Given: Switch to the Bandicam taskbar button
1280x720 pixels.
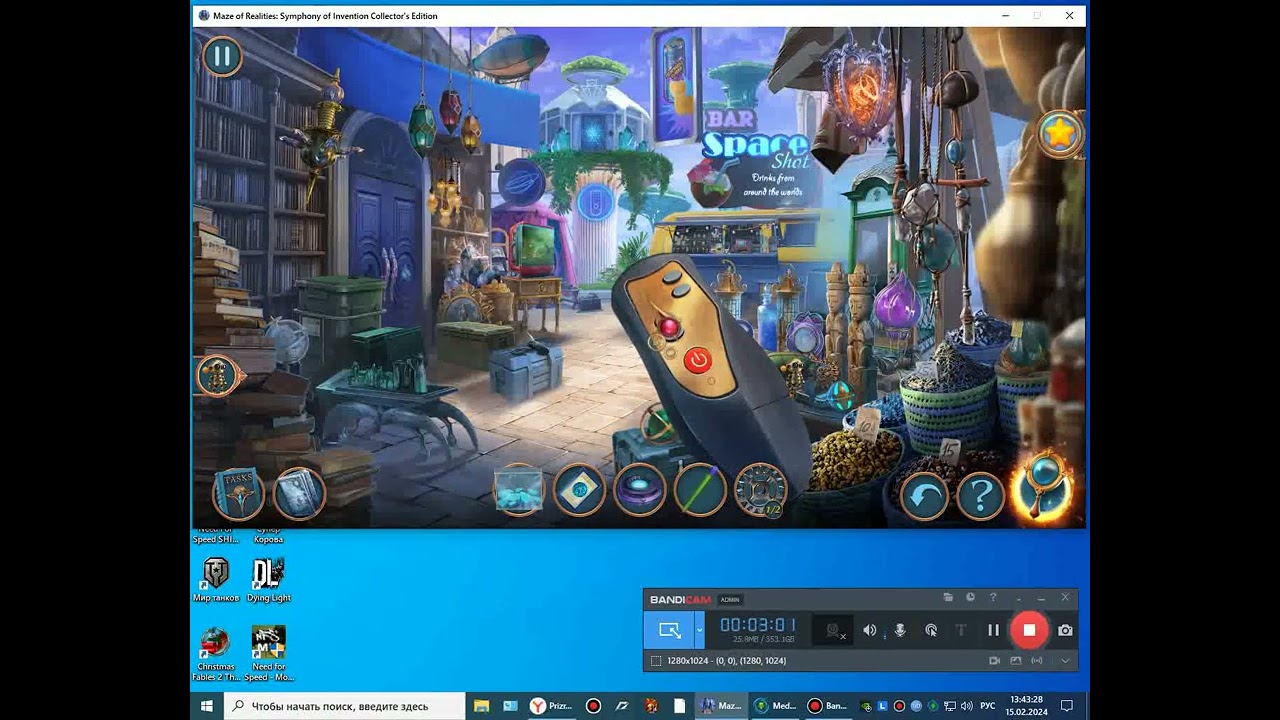Looking at the screenshot, I should 827,706.
